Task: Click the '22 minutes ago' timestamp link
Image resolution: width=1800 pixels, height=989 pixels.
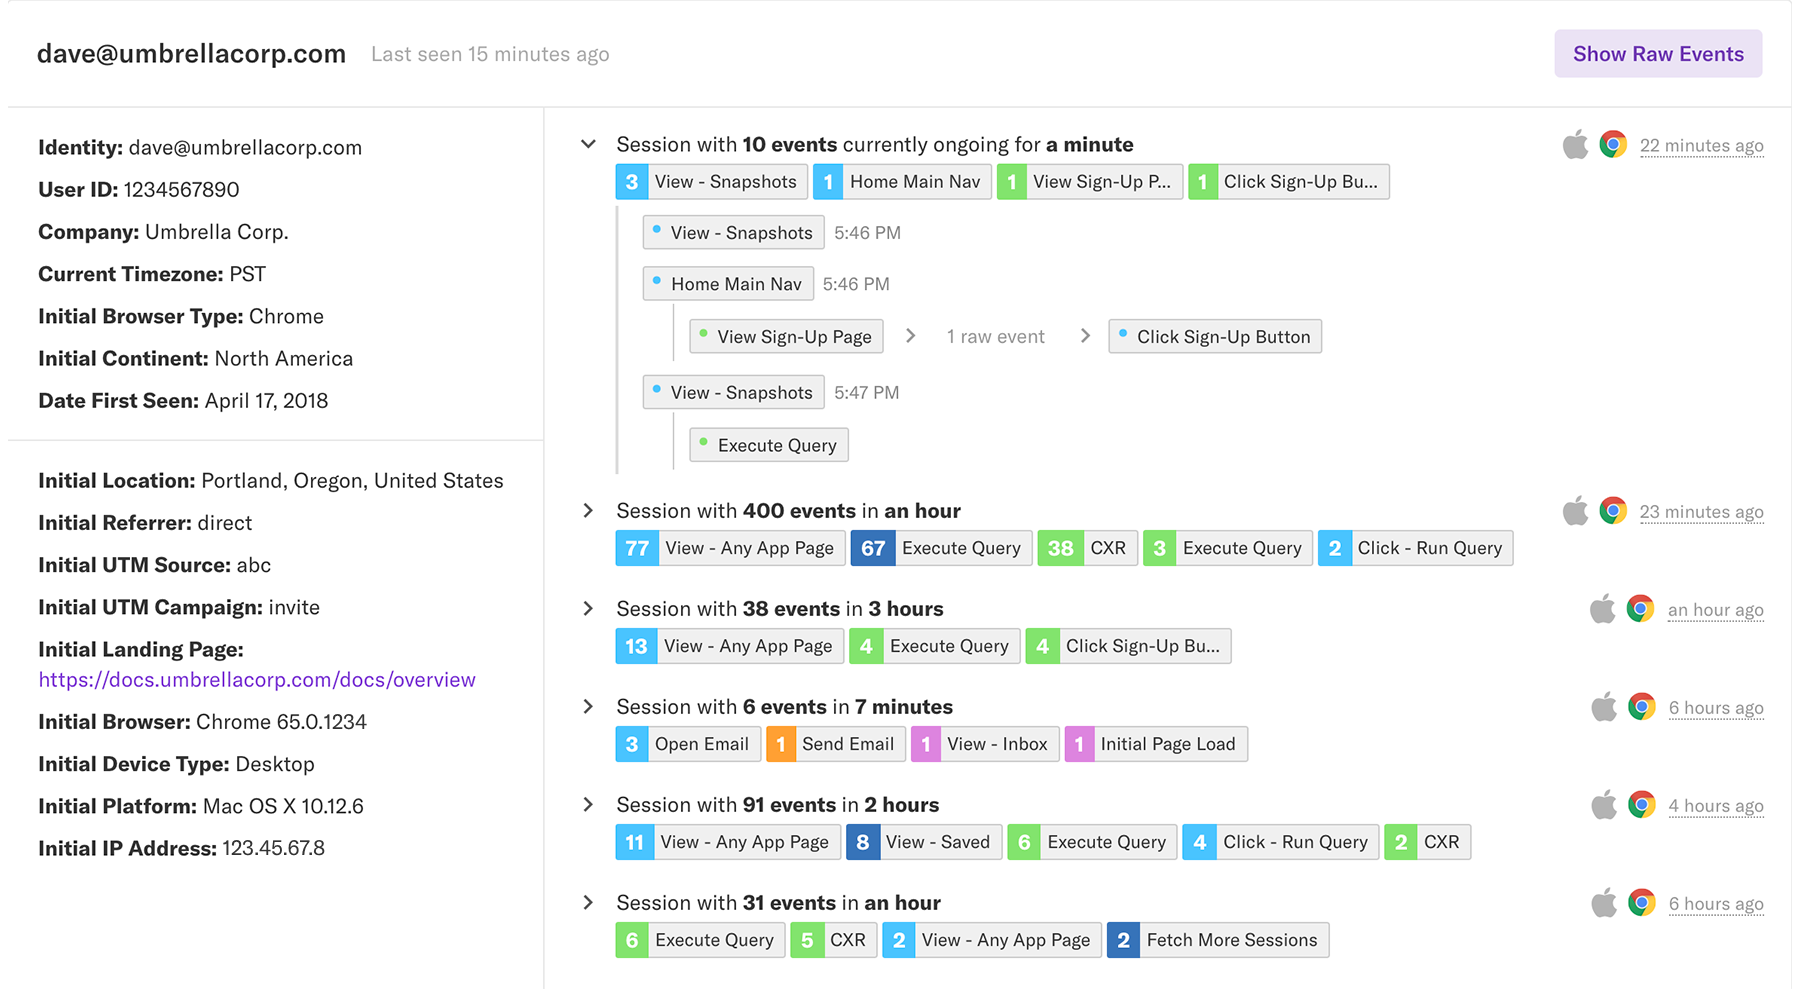Action: click(x=1702, y=145)
